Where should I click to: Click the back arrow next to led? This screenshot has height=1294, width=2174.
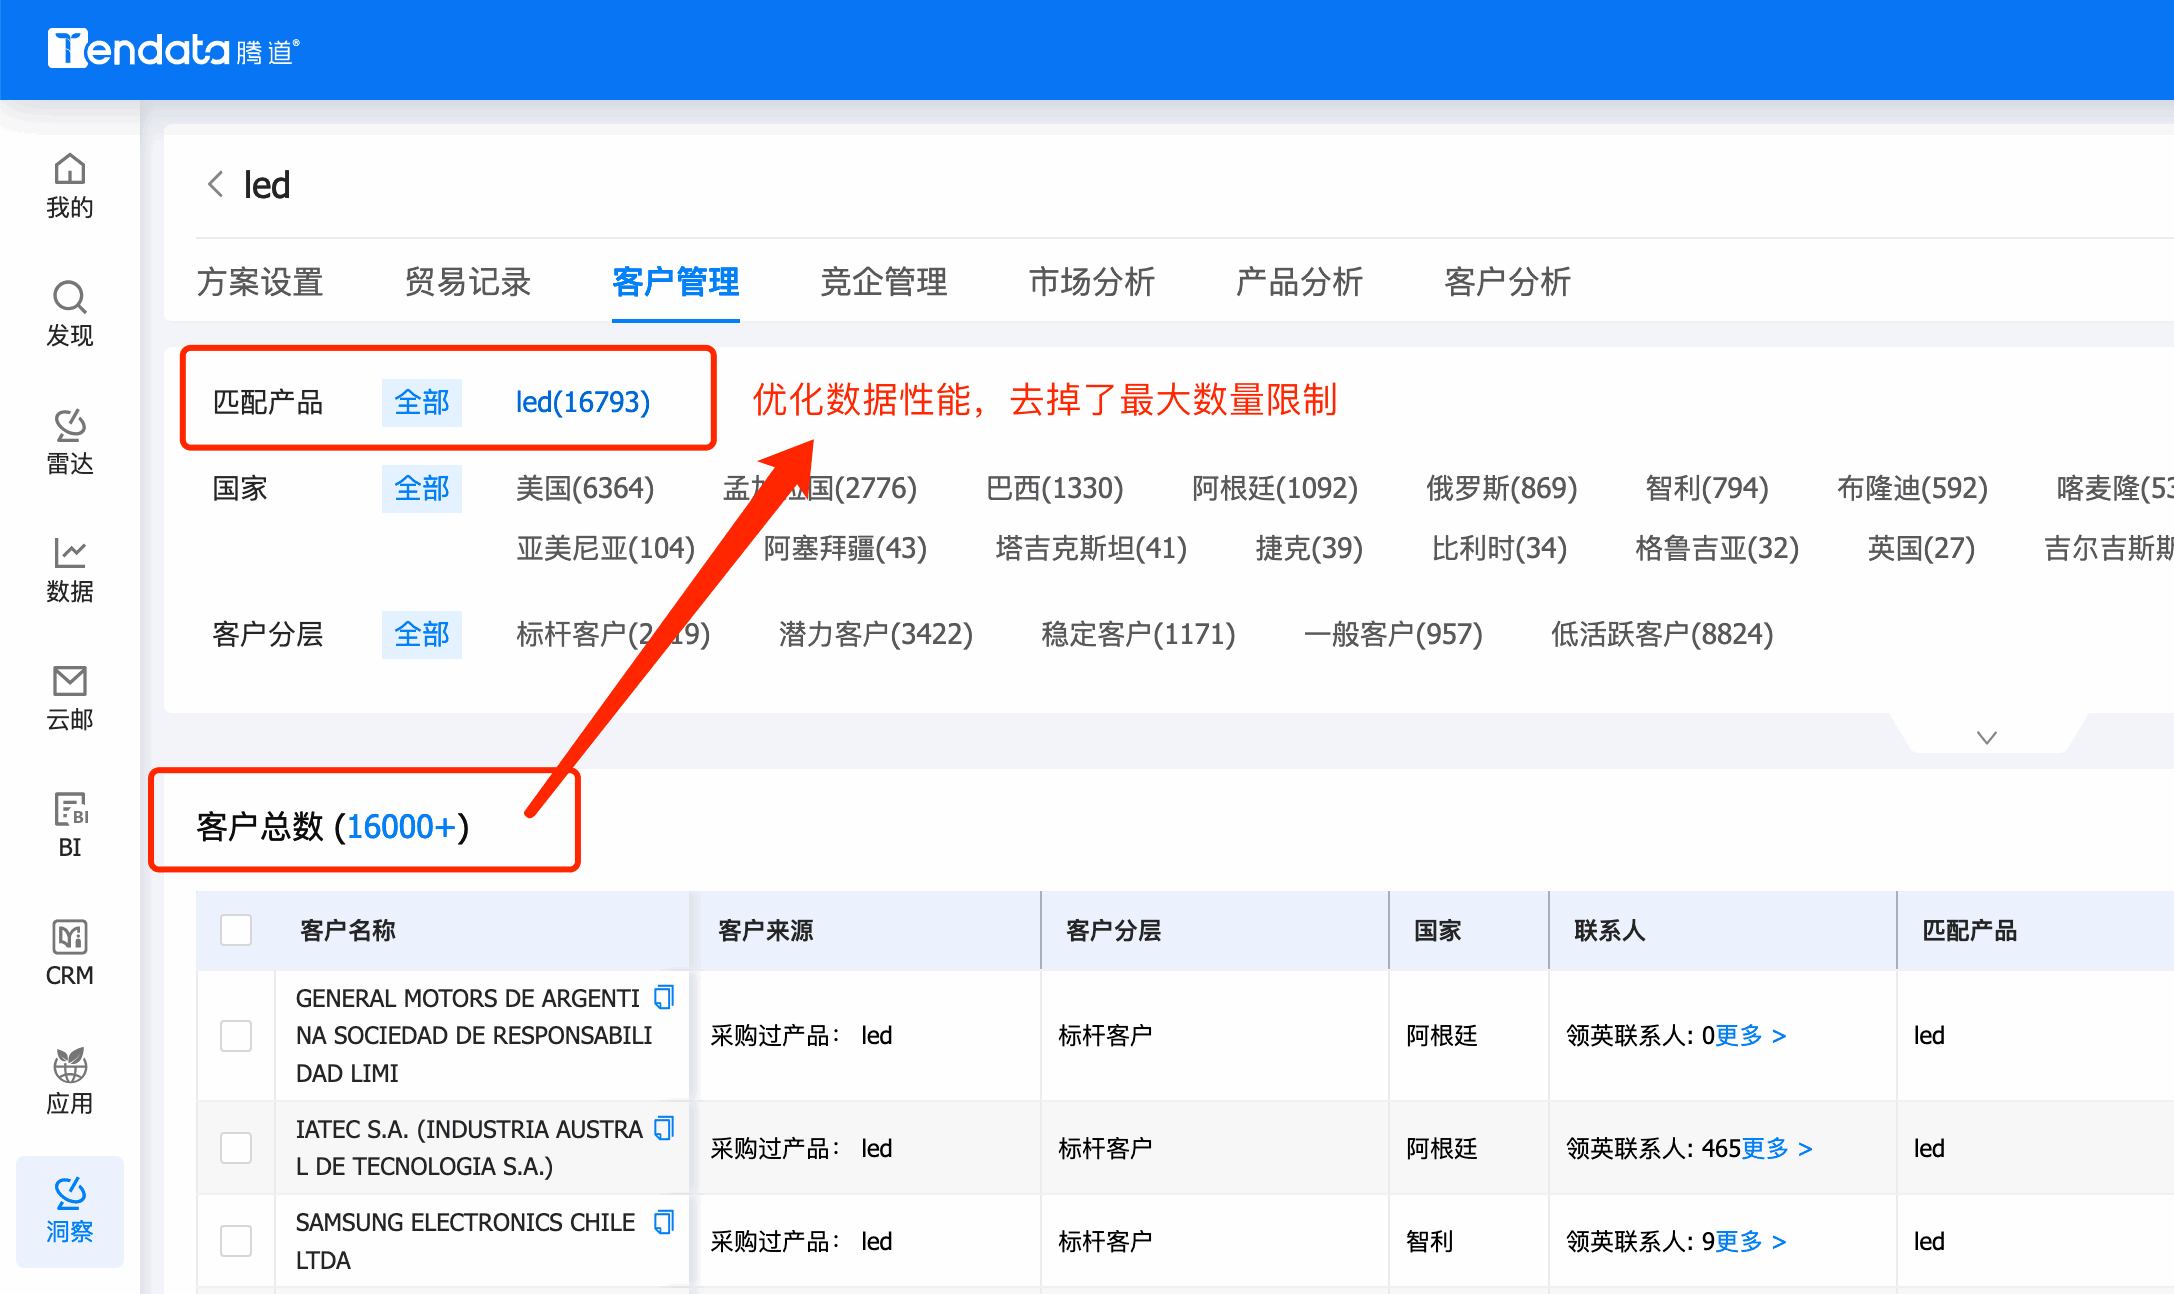pos(214,184)
